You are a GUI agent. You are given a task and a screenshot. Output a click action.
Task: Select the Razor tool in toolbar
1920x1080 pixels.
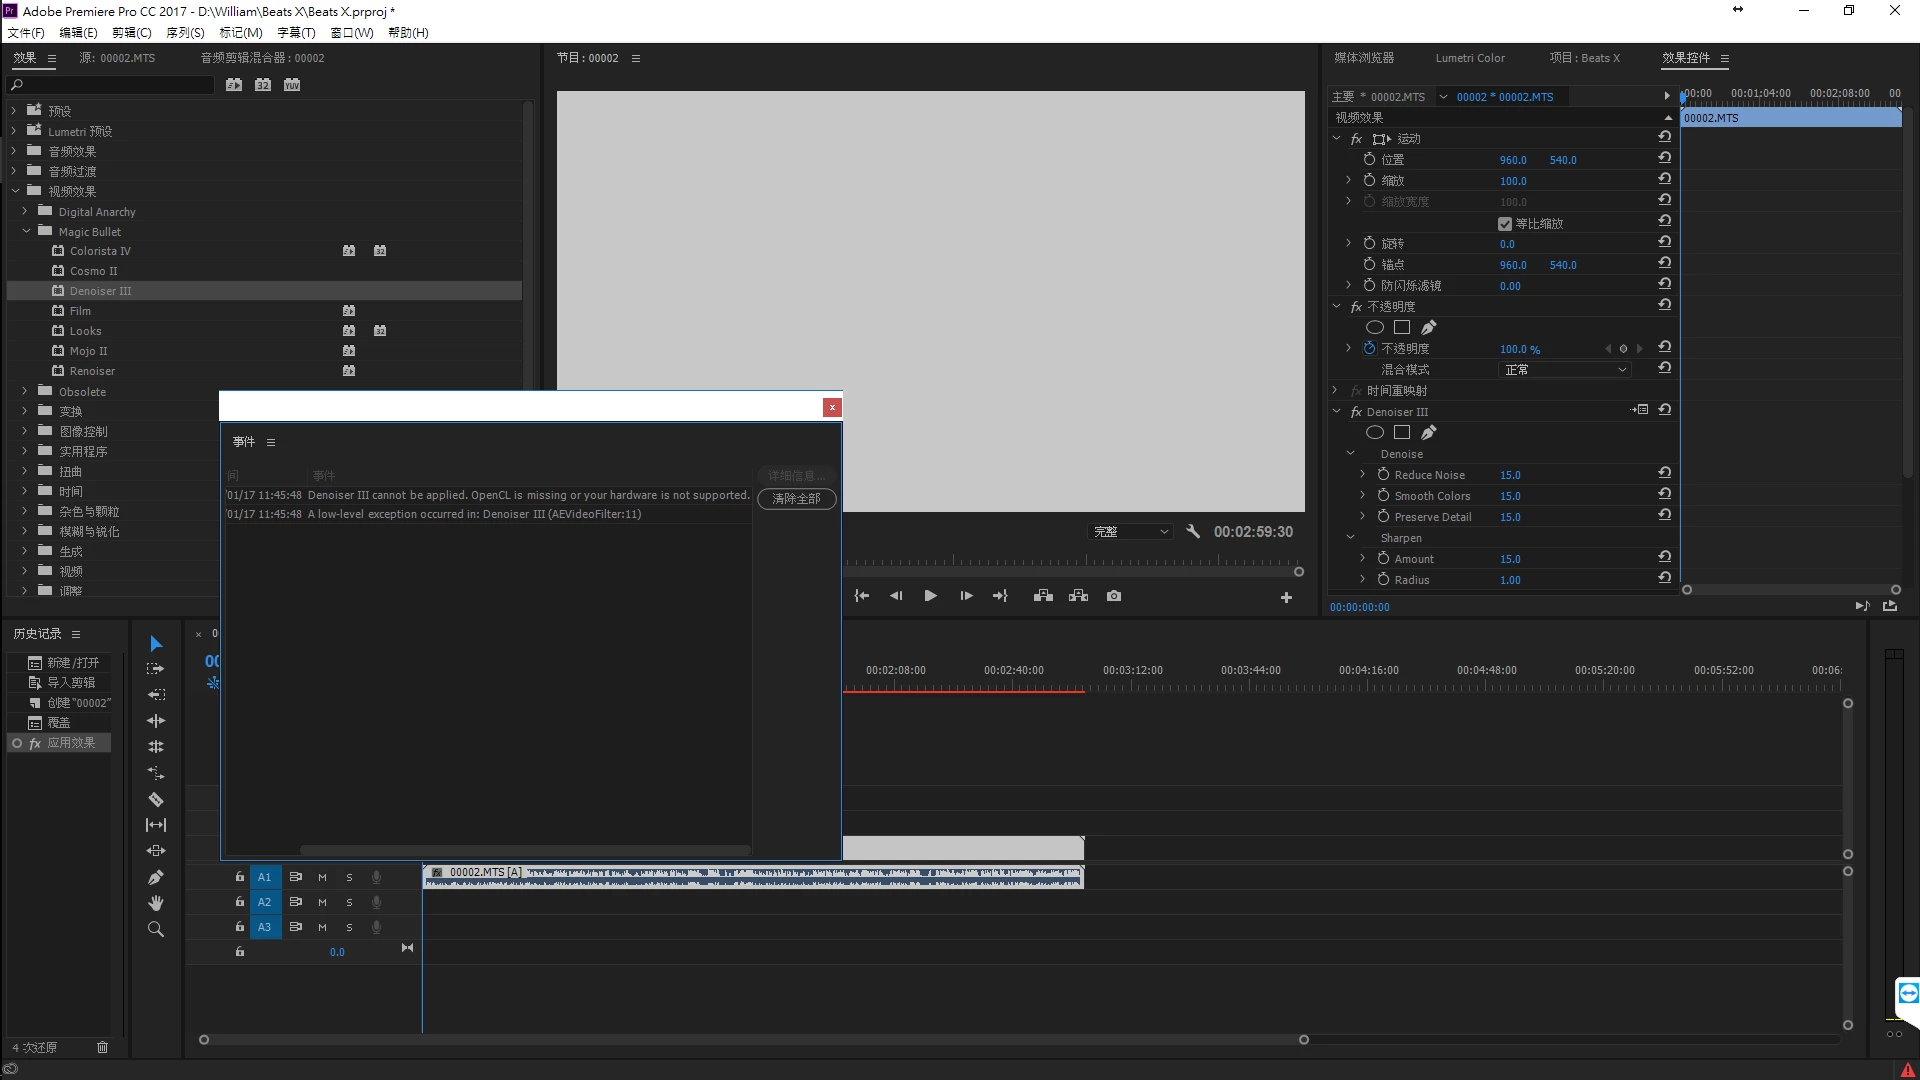[x=156, y=799]
